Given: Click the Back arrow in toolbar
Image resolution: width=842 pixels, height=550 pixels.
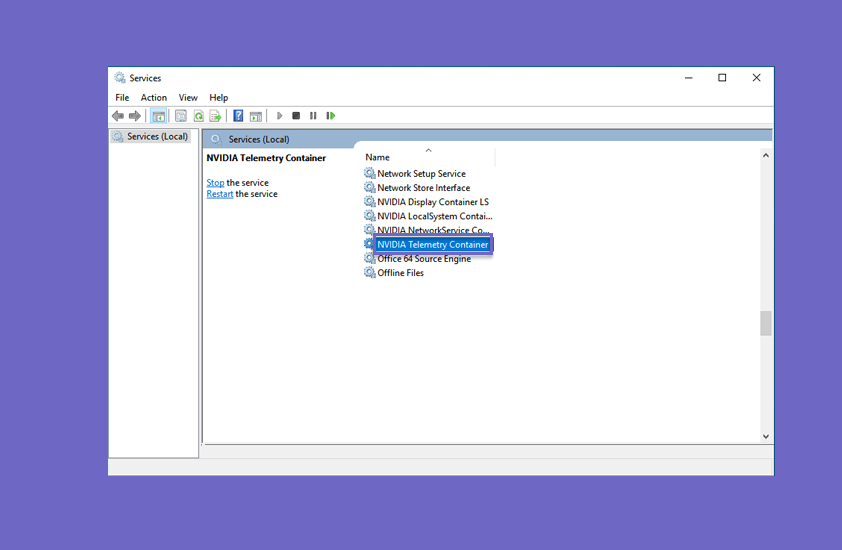Looking at the screenshot, I should tap(118, 115).
